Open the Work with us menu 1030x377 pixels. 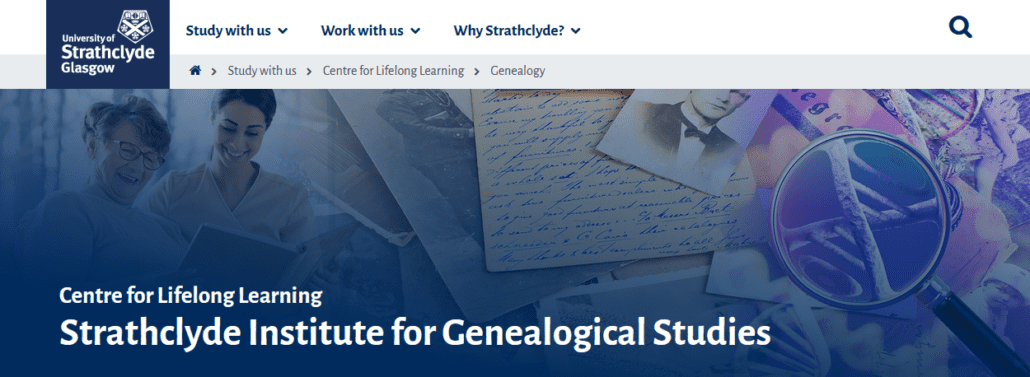tap(370, 30)
